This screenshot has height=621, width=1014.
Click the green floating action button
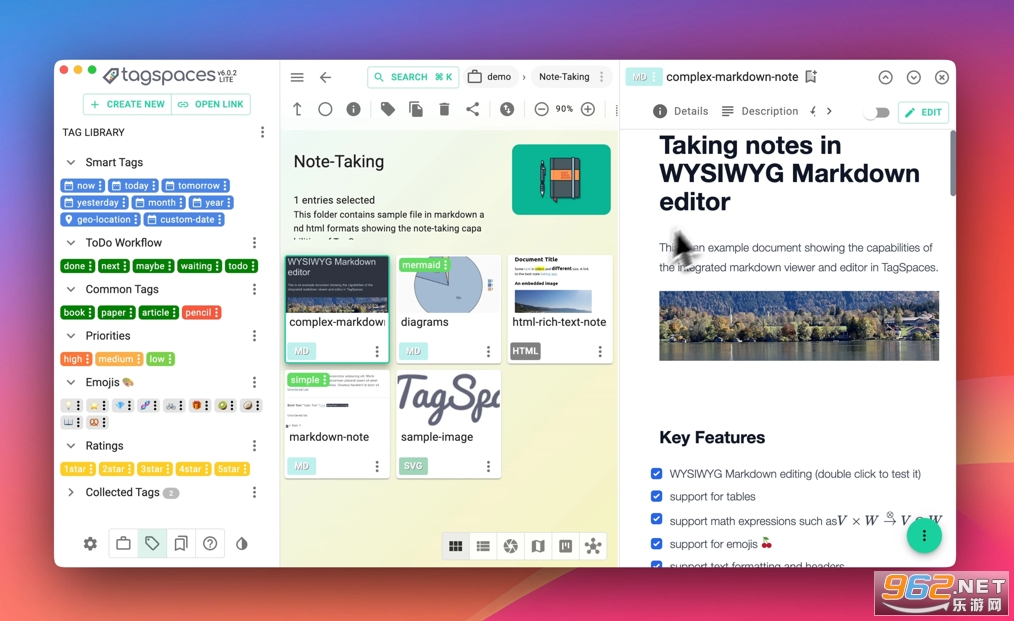pyautogui.click(x=924, y=536)
